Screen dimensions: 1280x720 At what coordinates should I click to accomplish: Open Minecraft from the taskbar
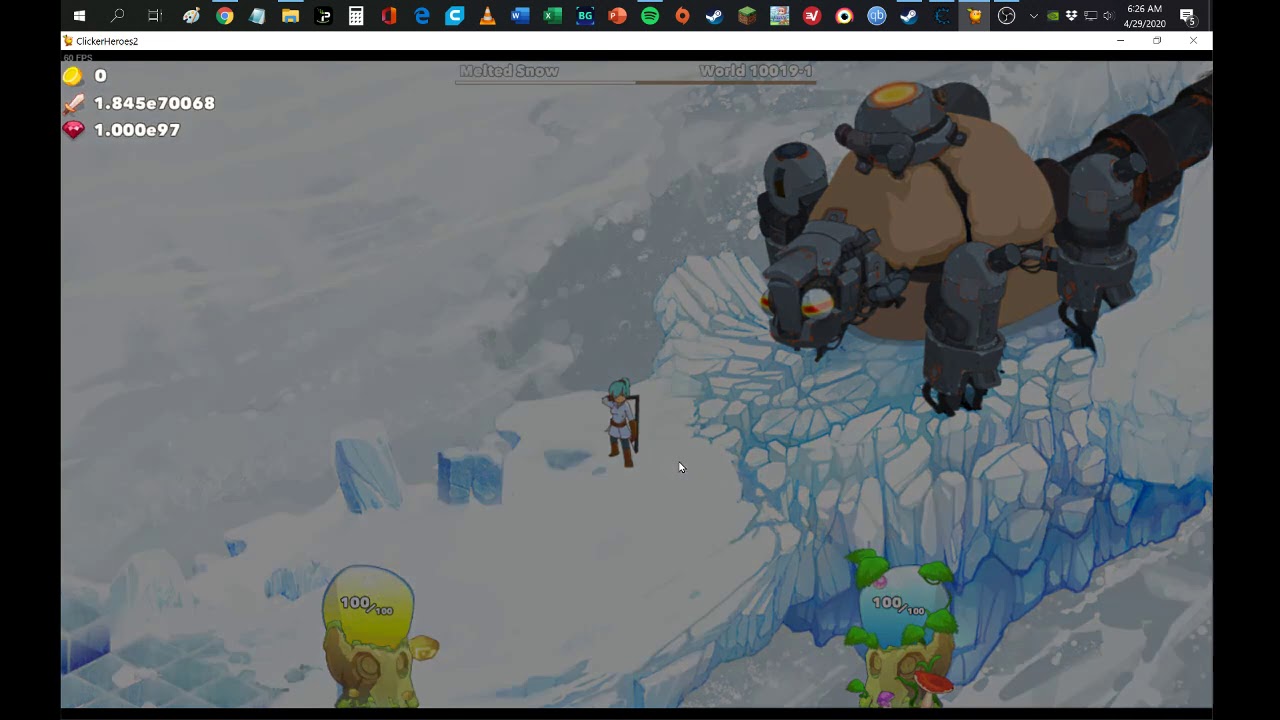(747, 16)
